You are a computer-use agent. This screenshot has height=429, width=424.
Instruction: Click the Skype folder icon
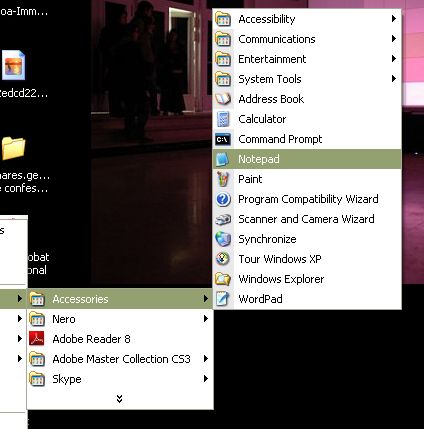37,379
